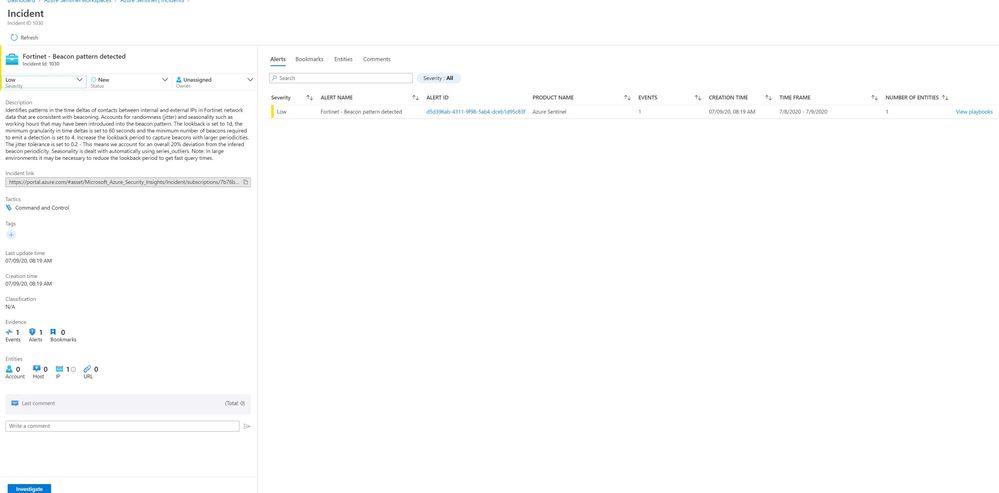
Task: Switch to the Alerts tab
Action: coord(278,59)
